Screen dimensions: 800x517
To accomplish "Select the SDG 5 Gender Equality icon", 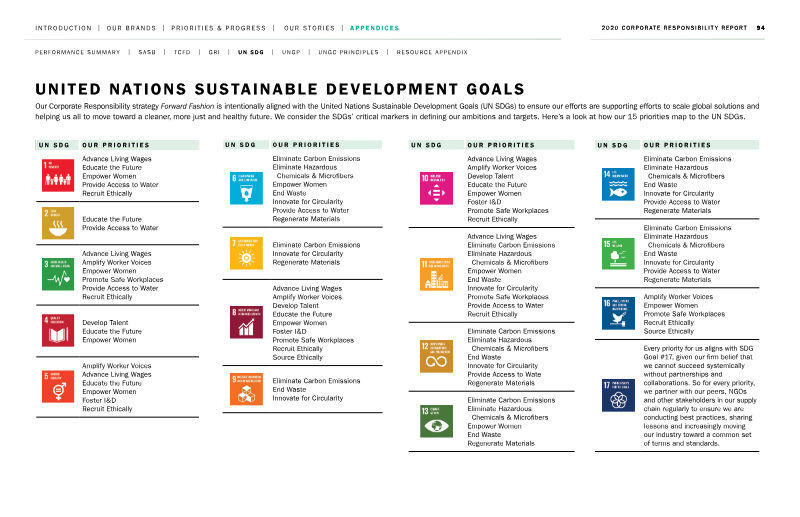I will click(58, 386).
